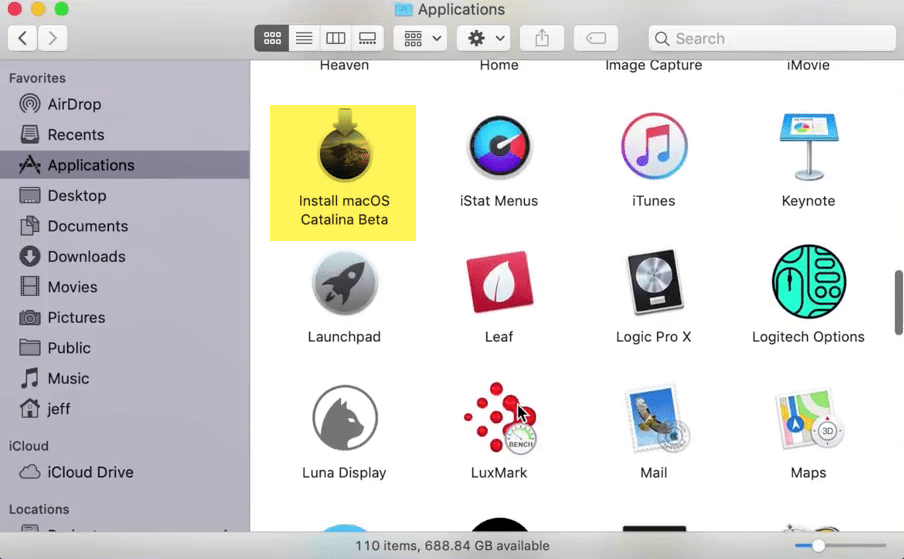Click the Heaven app label
The width and height of the screenshot is (904, 559).
(344, 65)
